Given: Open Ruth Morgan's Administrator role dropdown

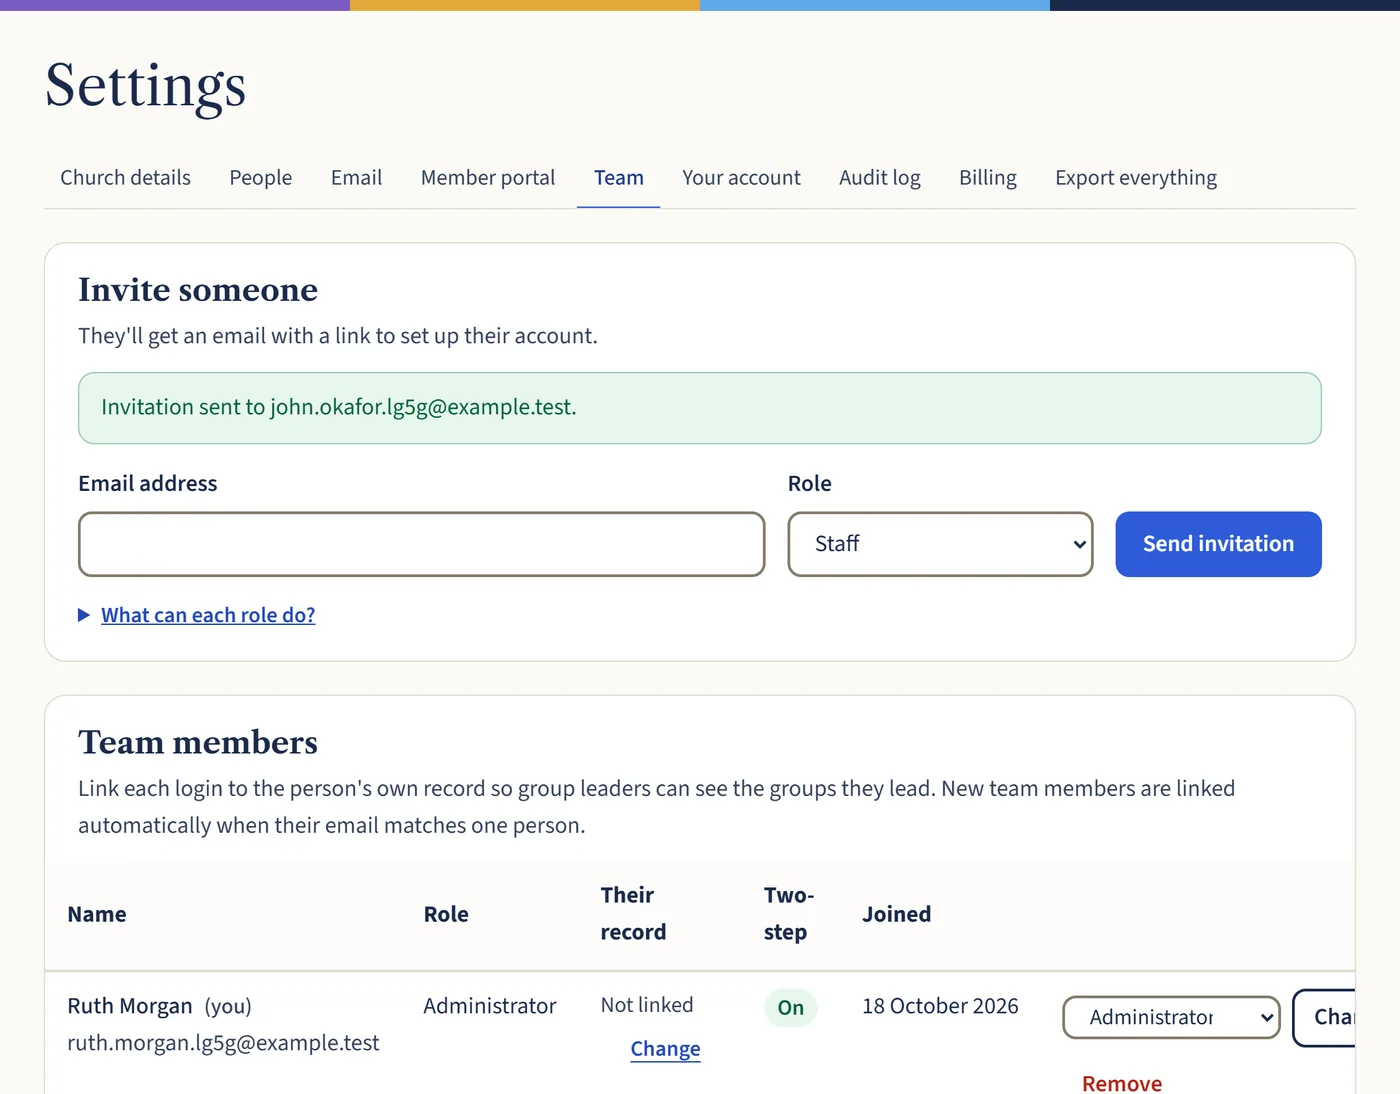Looking at the screenshot, I should (x=1171, y=1017).
